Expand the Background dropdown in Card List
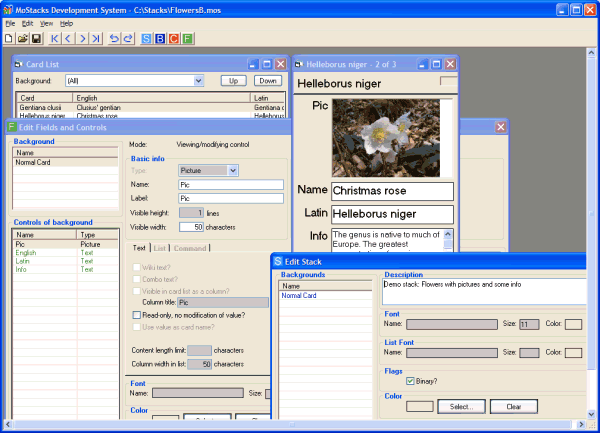Screen dimensions: 600x433 pos(198,80)
